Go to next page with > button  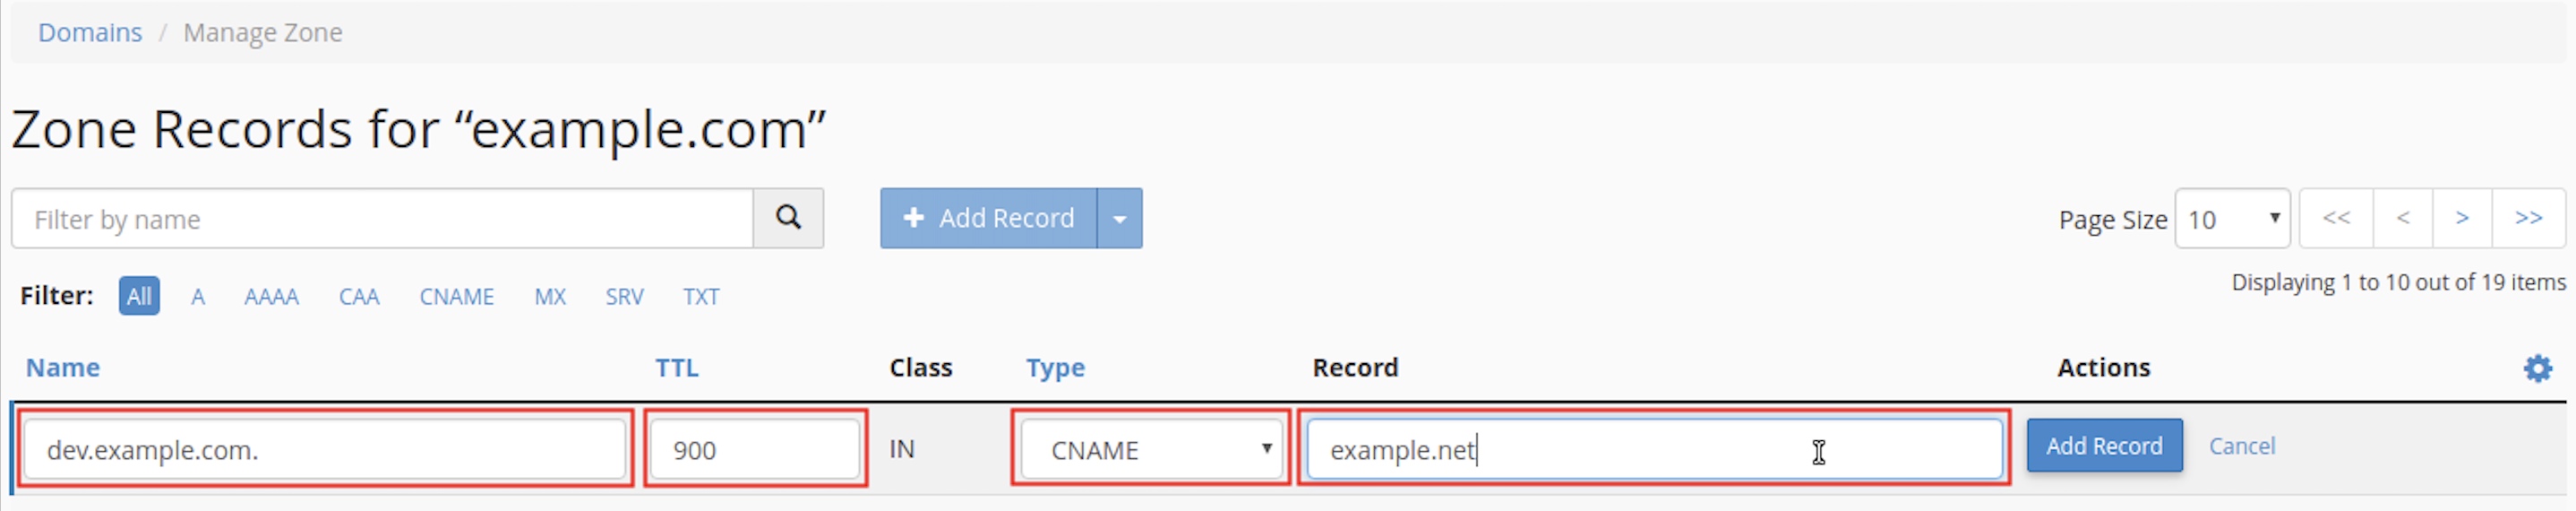coord(2462,218)
